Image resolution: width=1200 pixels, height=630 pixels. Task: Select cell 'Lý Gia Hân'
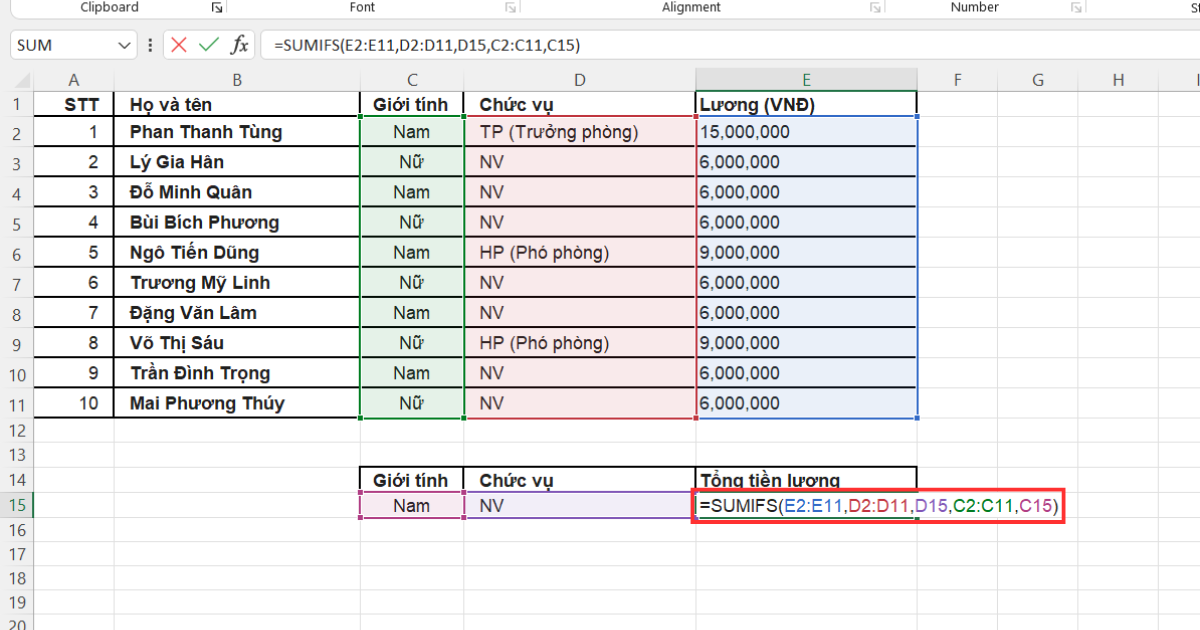click(237, 162)
